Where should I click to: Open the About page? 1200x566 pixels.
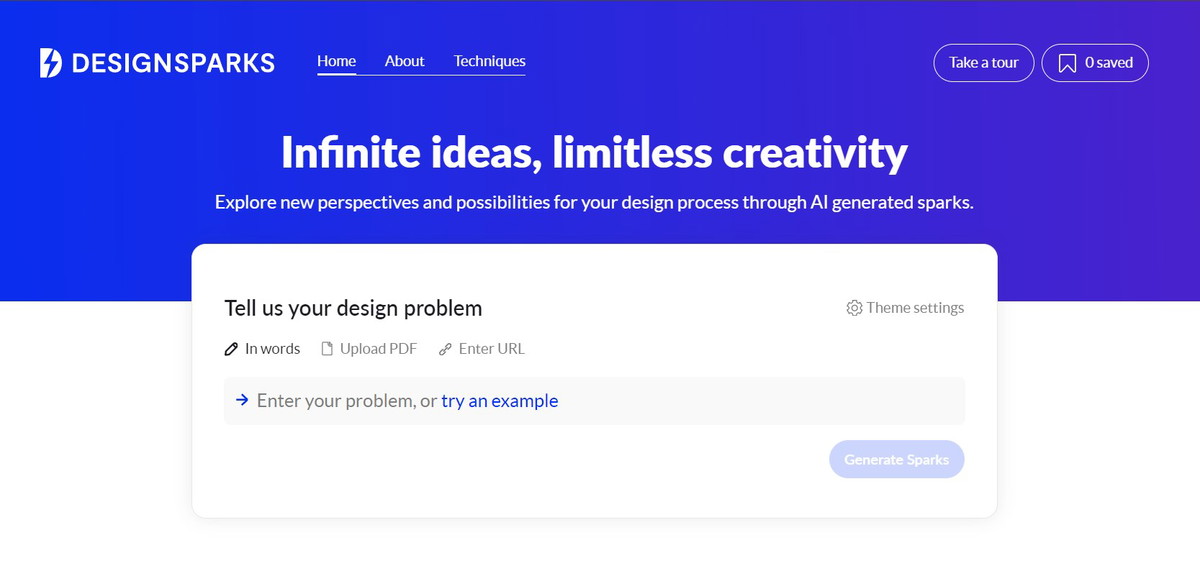[x=404, y=61]
